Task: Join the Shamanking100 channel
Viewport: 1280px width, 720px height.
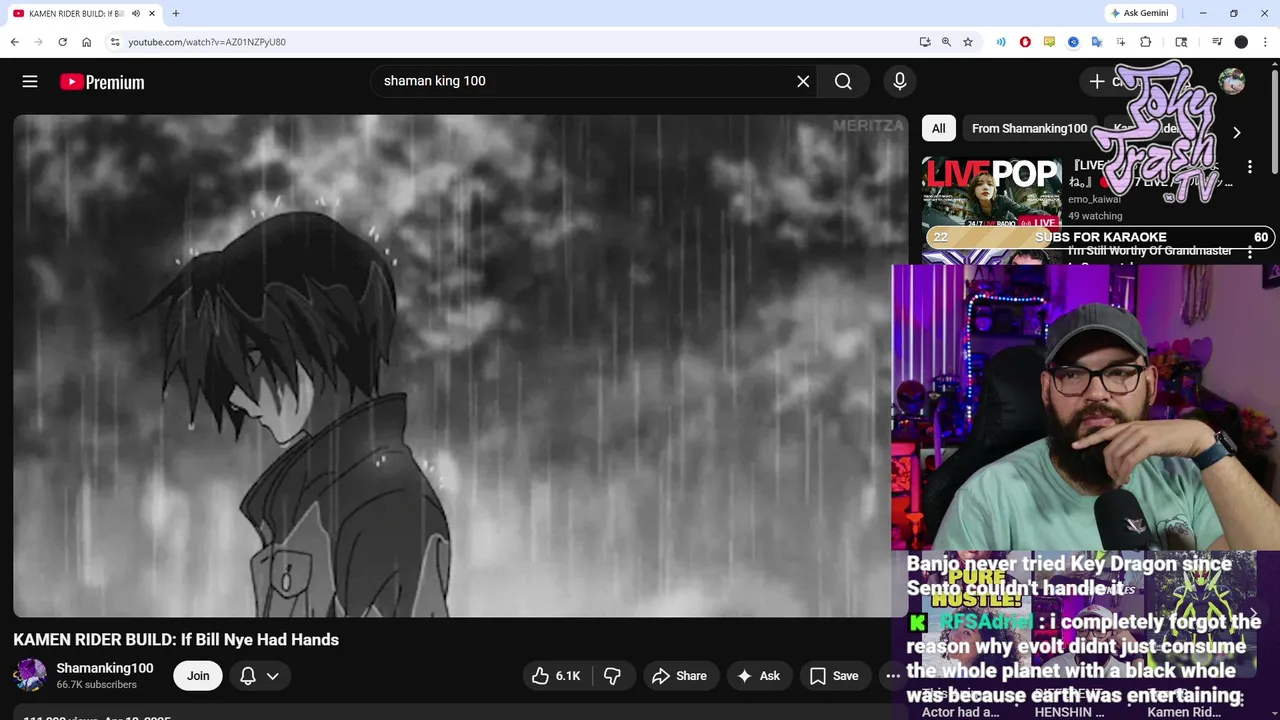Action: (x=198, y=676)
